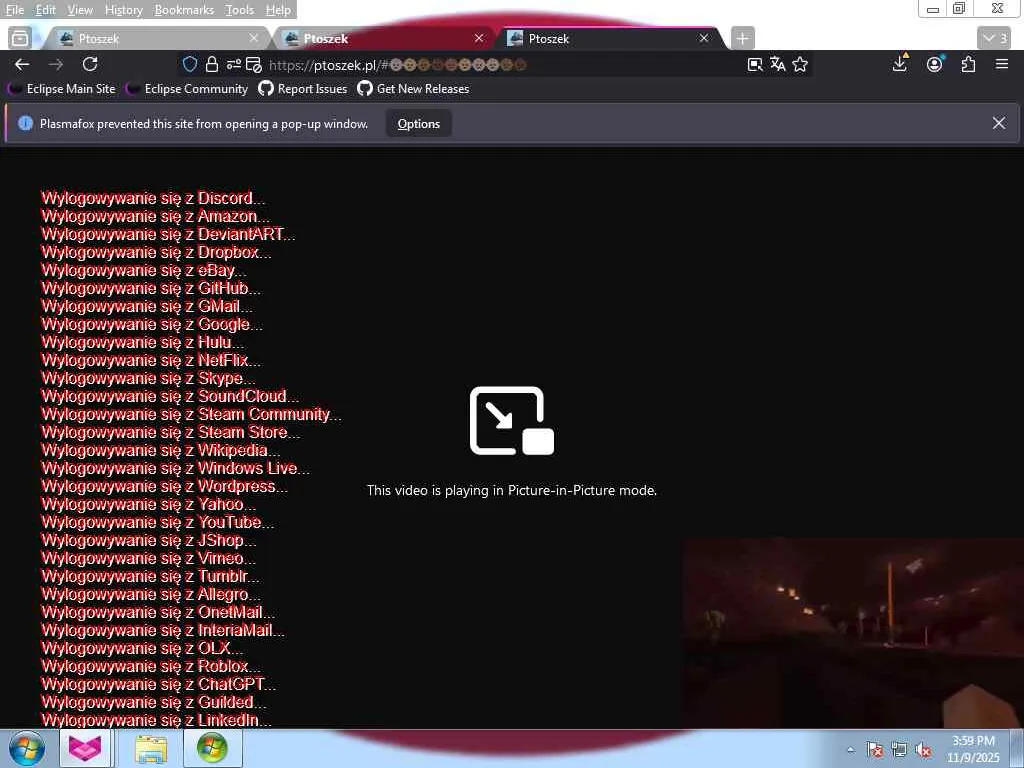
Task: Open the Bookmarks menu
Action: click(x=184, y=10)
